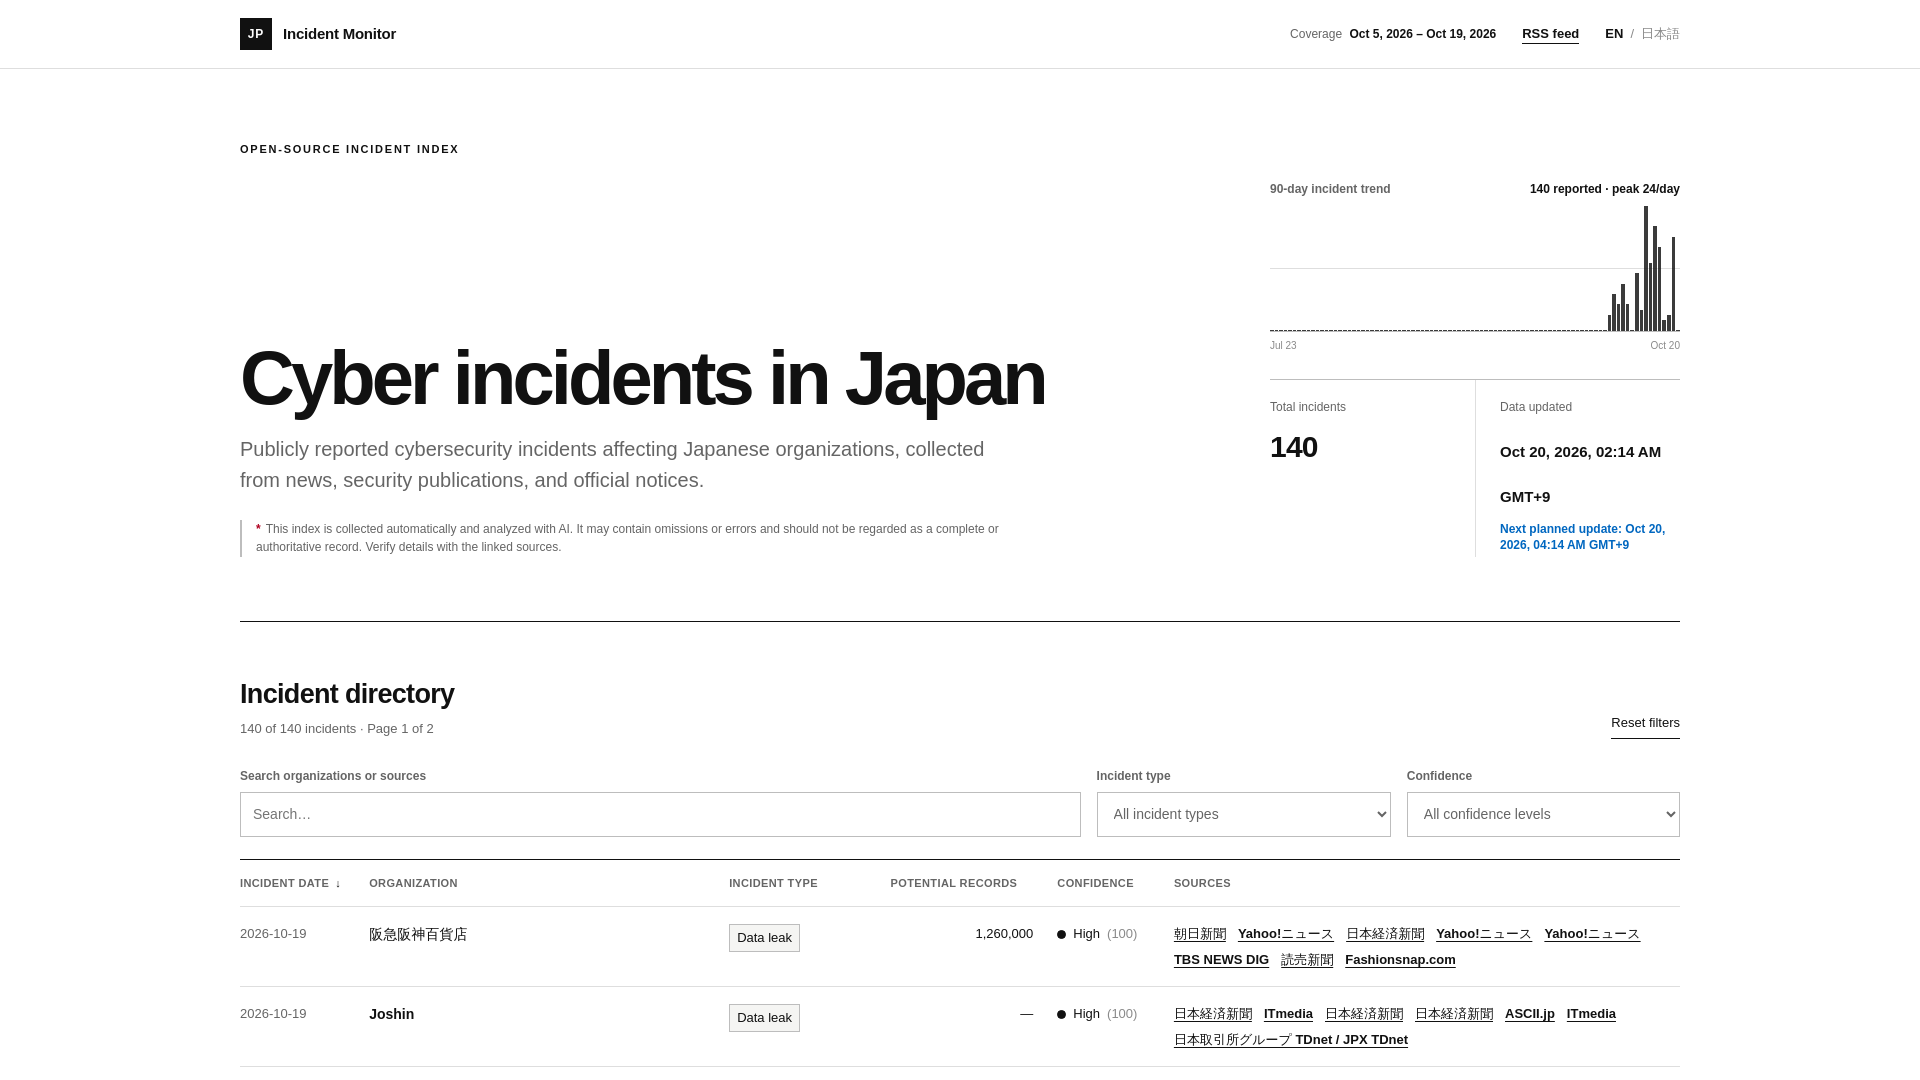This screenshot has width=1920, height=1080.
Task: Click the coverage date range text
Action: pos(1422,34)
